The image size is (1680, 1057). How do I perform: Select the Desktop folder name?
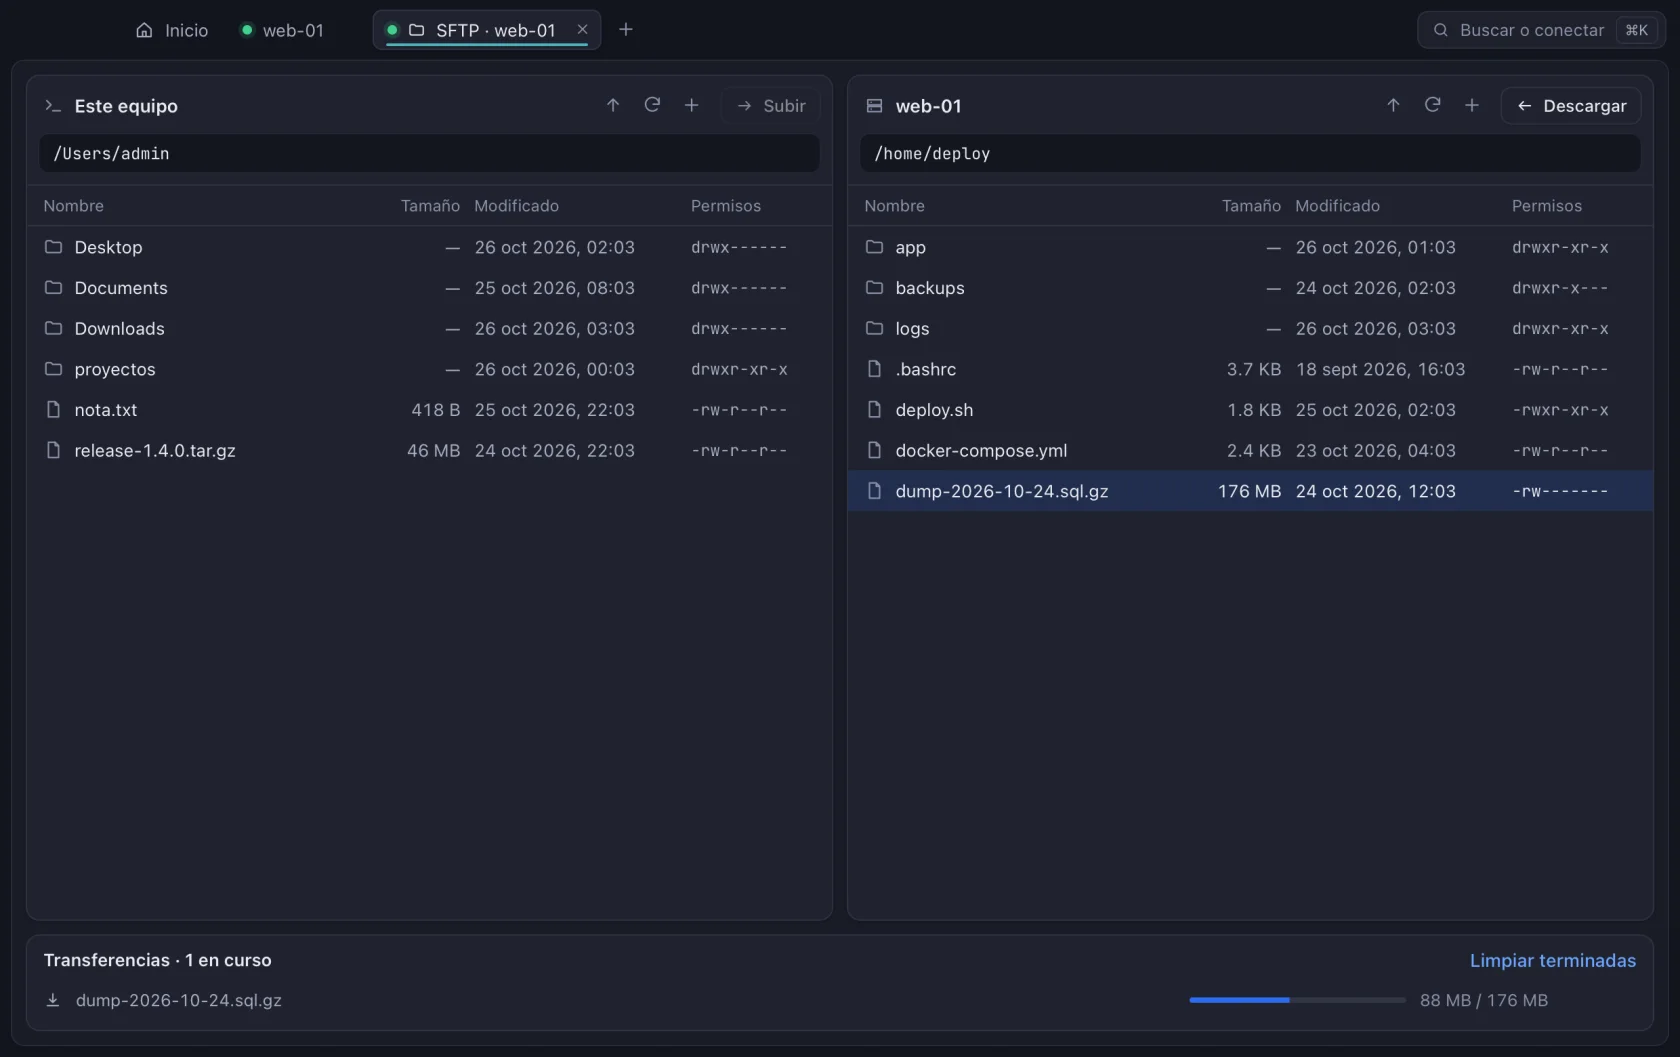[x=108, y=247]
